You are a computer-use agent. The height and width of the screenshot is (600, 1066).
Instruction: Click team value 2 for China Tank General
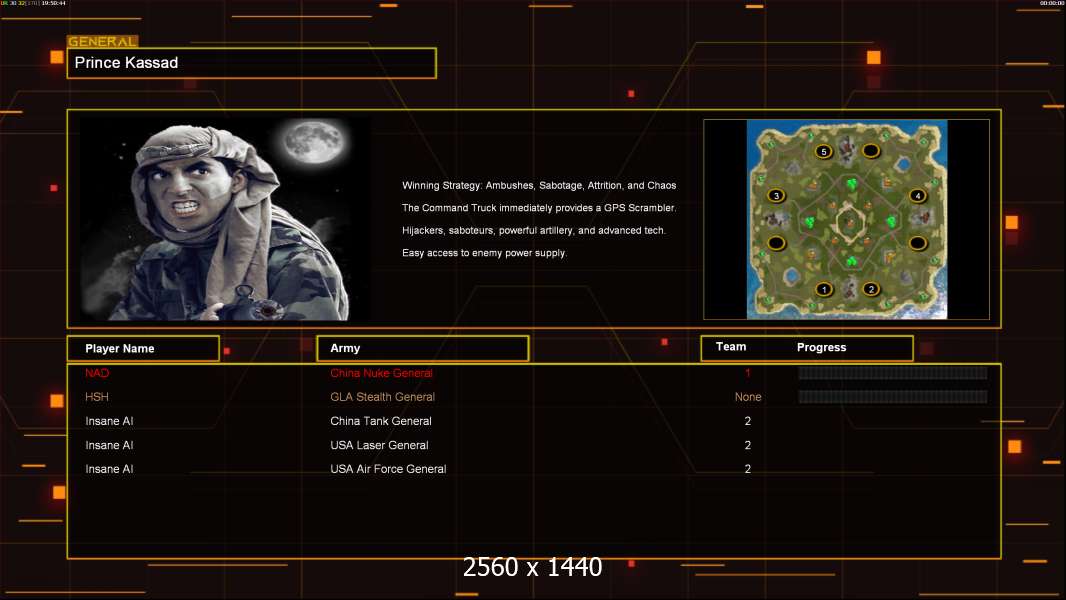coord(748,421)
